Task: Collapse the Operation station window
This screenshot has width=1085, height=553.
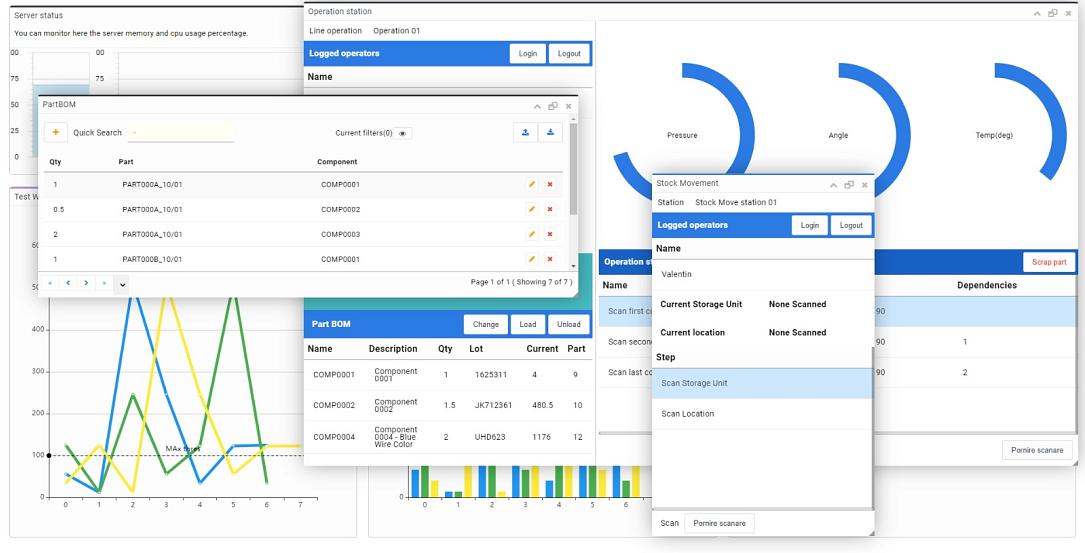Action: click(1036, 12)
